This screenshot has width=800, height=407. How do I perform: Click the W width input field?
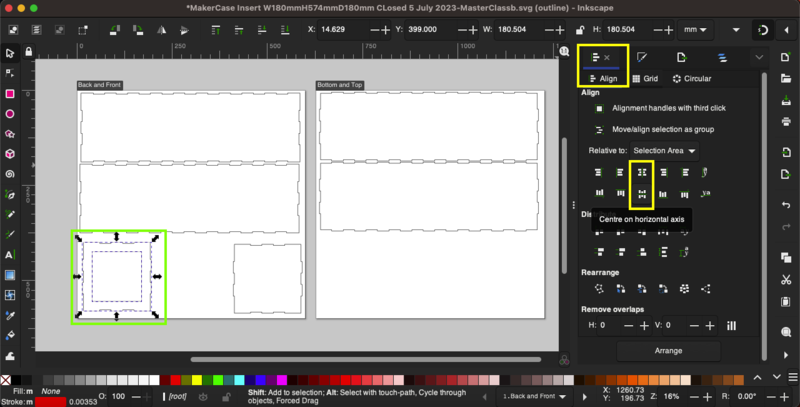pyautogui.click(x=518, y=30)
